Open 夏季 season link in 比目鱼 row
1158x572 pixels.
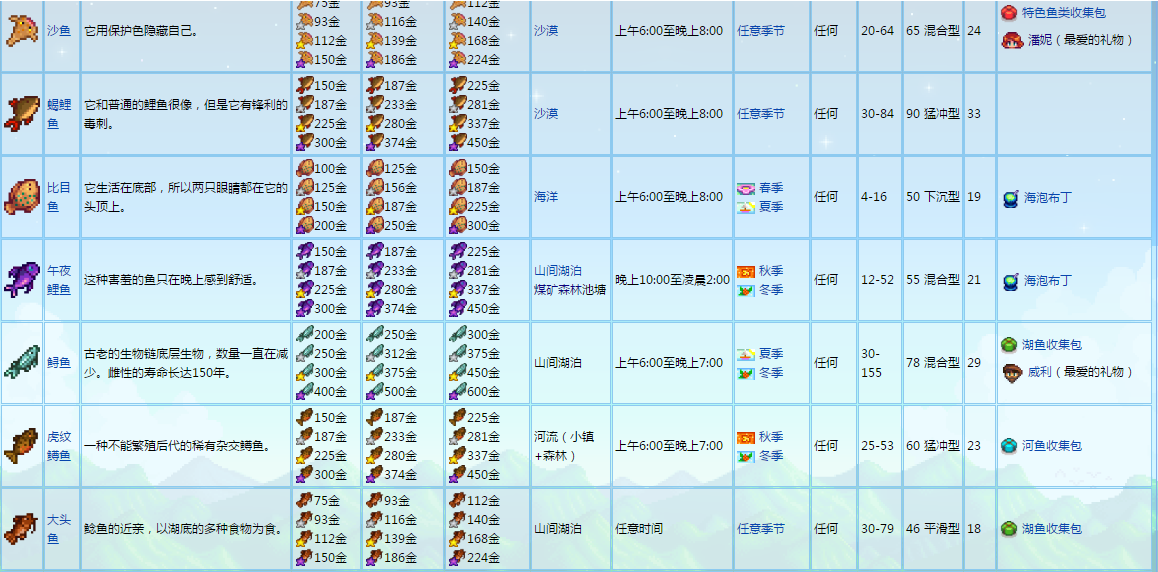coord(771,207)
